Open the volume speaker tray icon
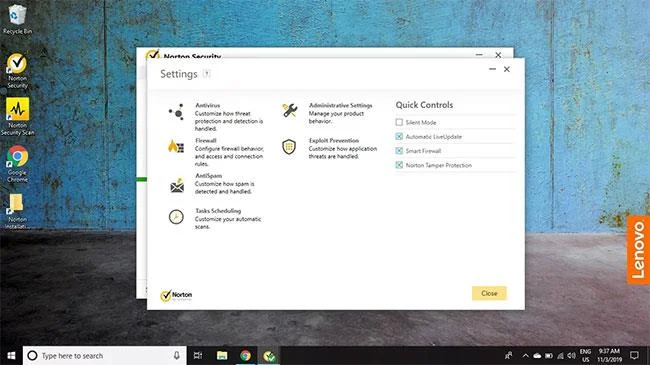This screenshot has width=650, height=365. click(572, 355)
